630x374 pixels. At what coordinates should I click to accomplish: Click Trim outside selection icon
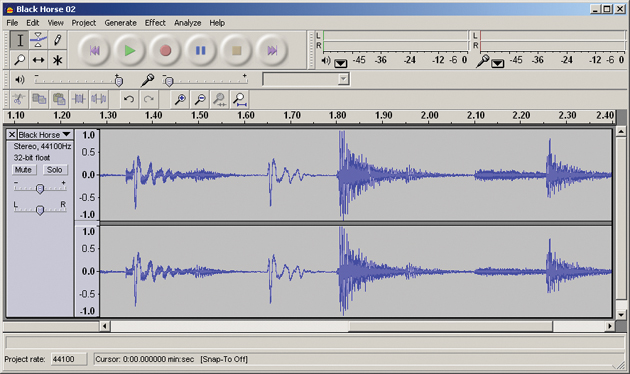coord(79,99)
